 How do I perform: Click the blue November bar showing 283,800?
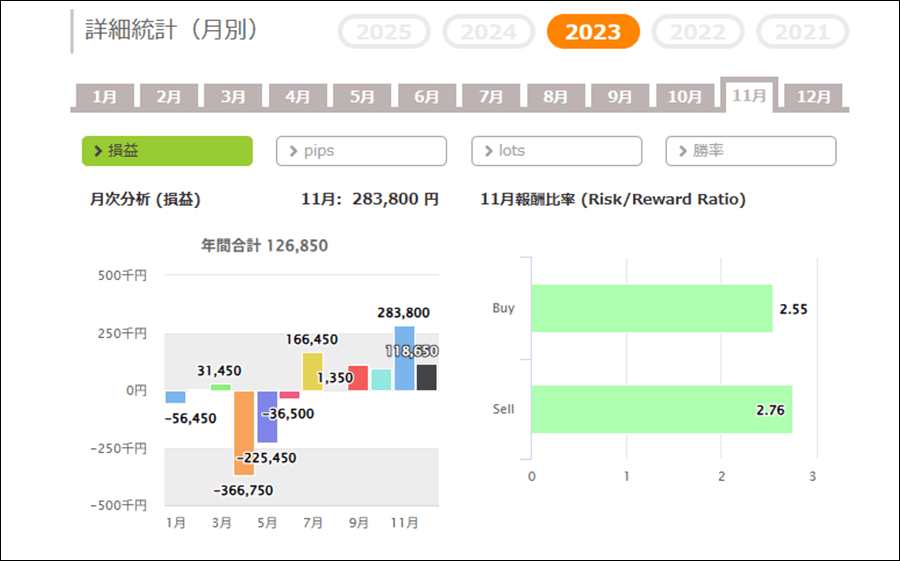click(404, 358)
